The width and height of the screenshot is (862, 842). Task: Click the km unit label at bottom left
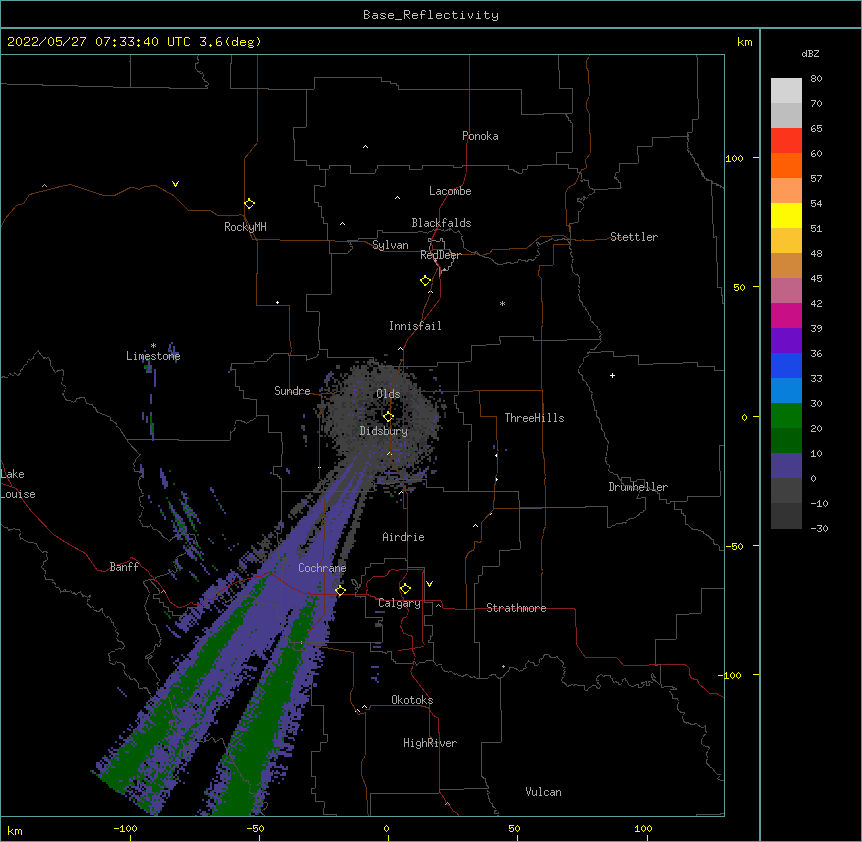click(x=15, y=830)
